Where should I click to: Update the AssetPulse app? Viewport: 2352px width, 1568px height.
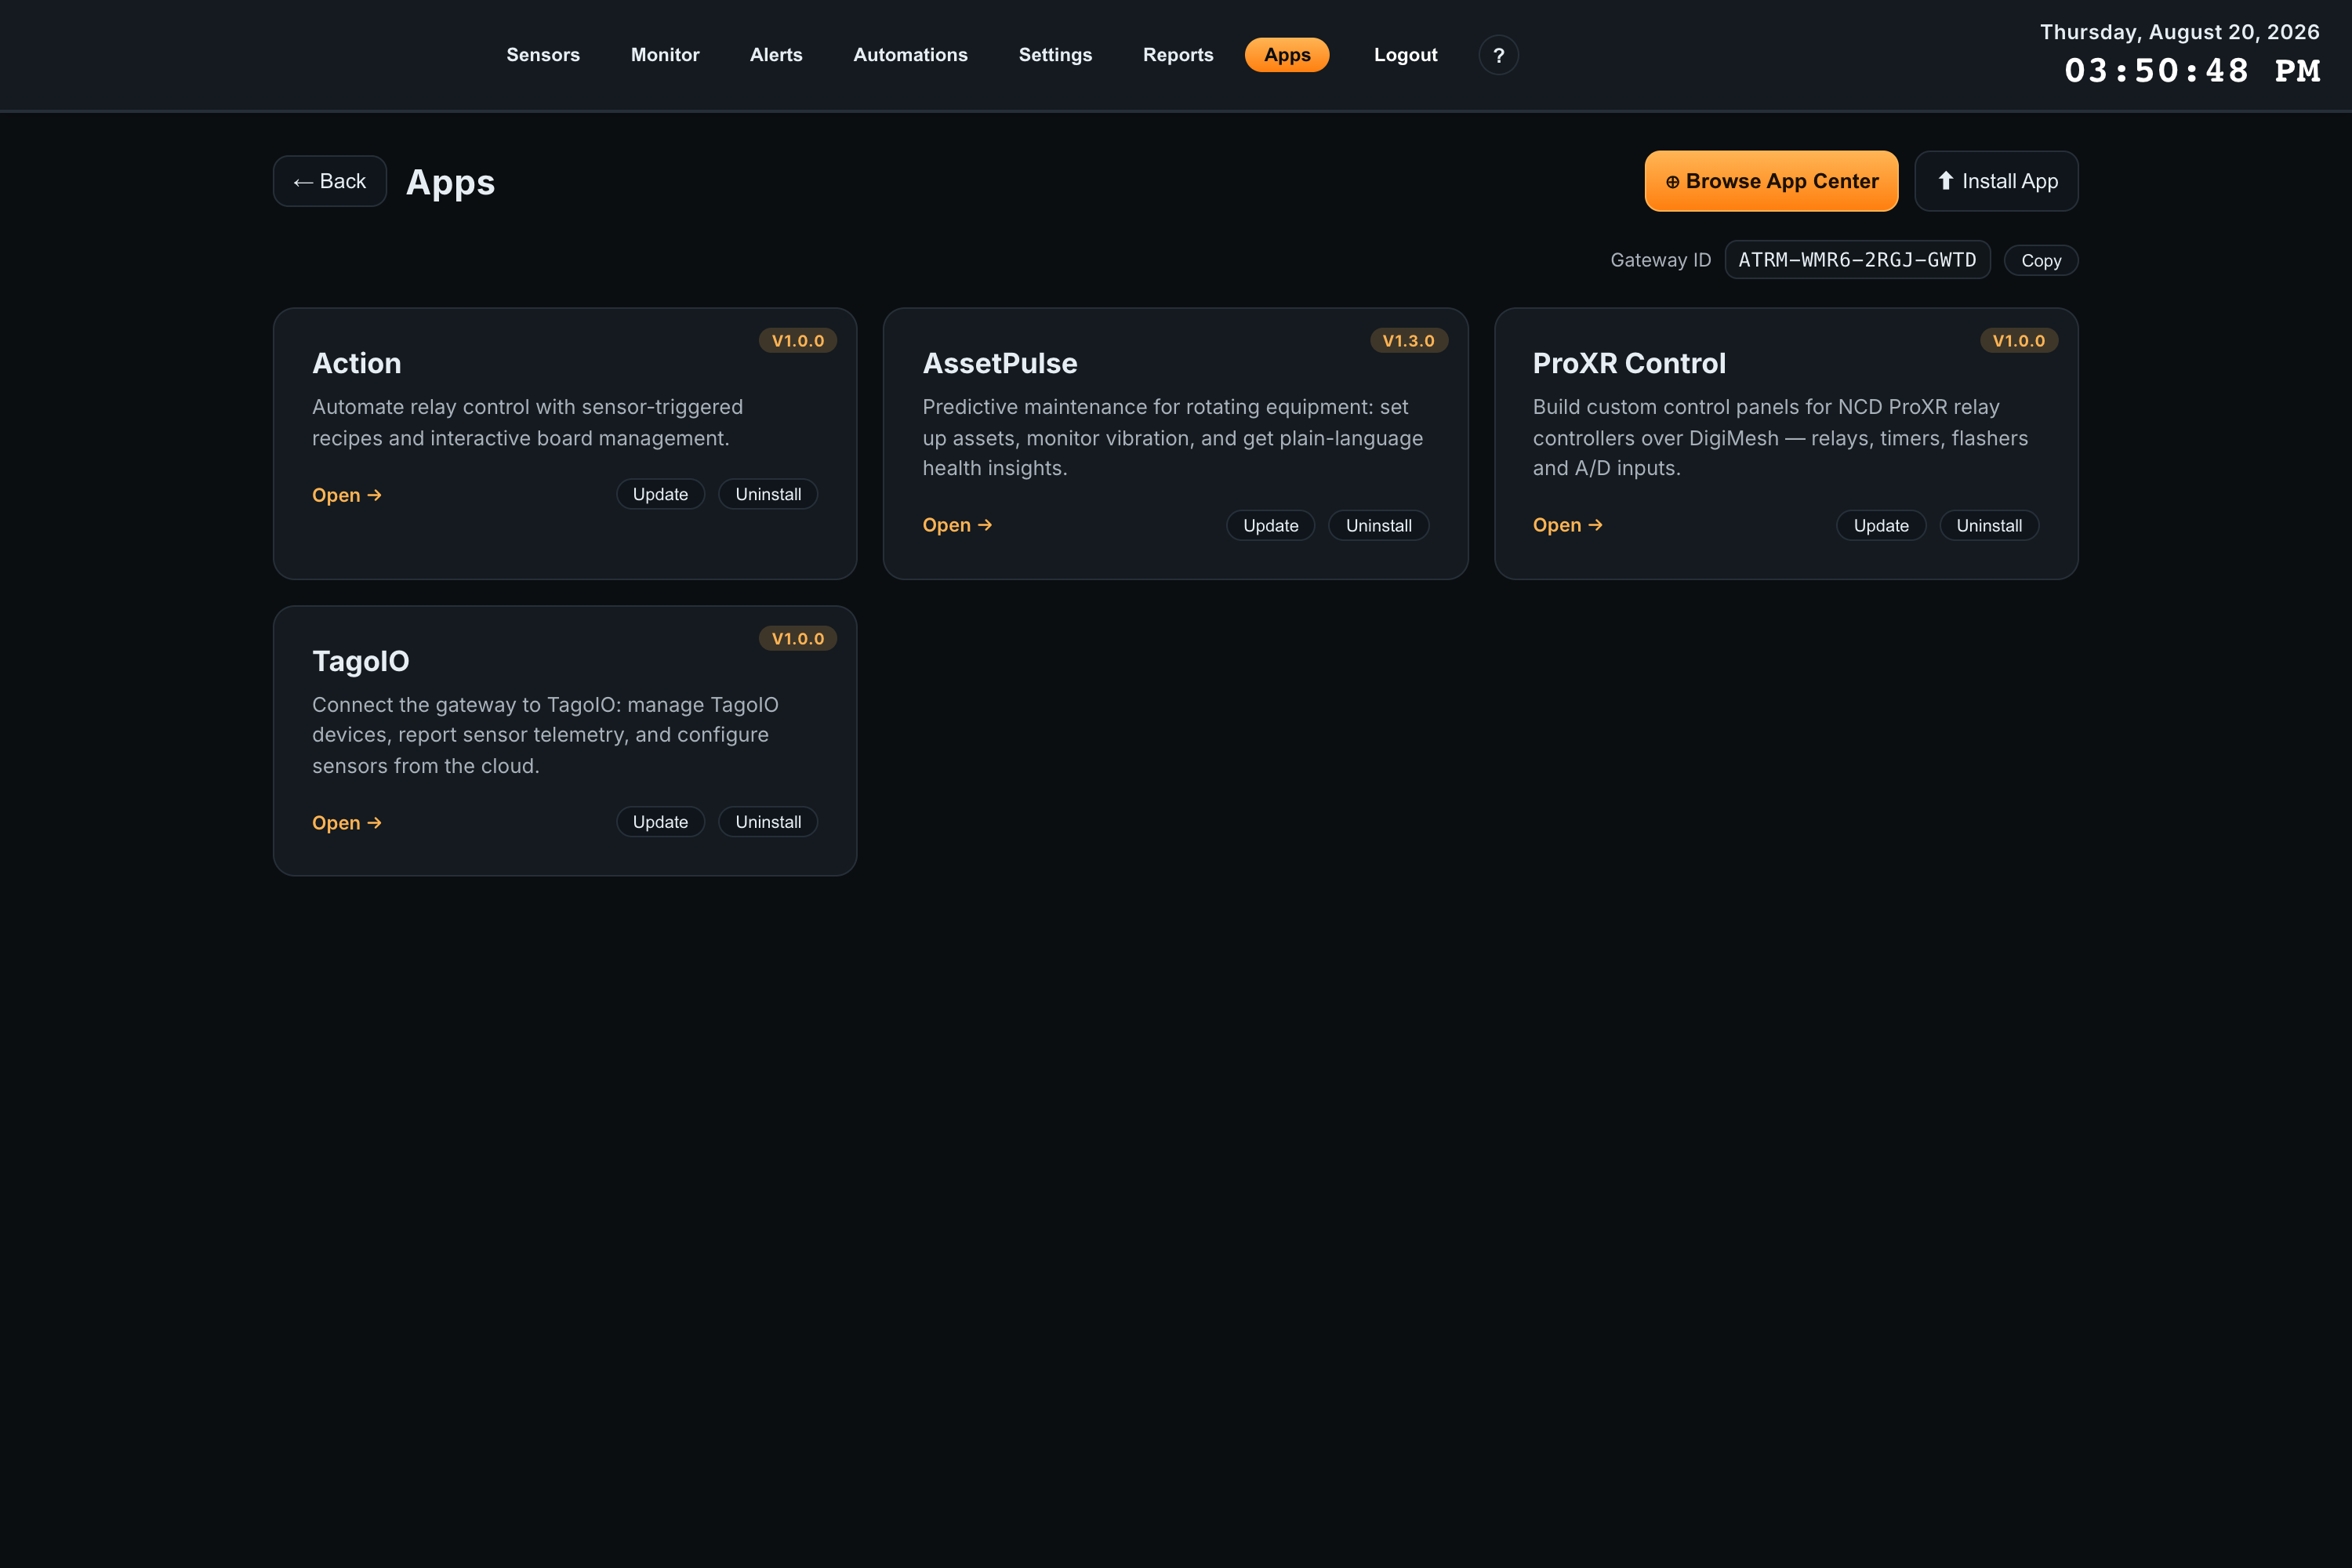tap(1270, 525)
